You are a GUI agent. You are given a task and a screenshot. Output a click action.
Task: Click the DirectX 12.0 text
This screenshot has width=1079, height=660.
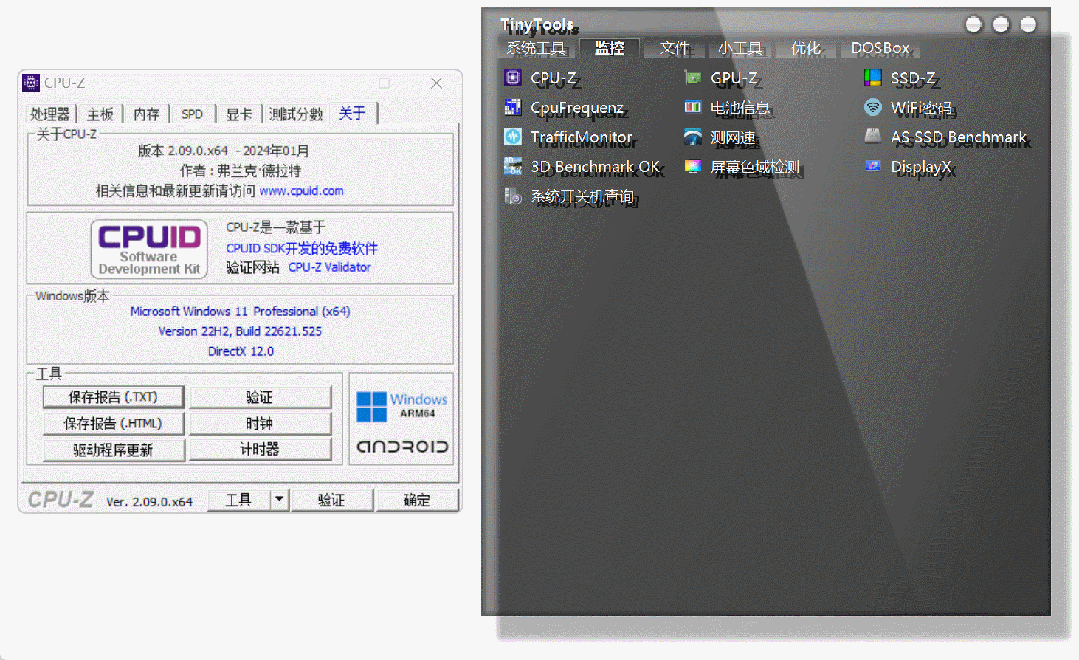241,351
